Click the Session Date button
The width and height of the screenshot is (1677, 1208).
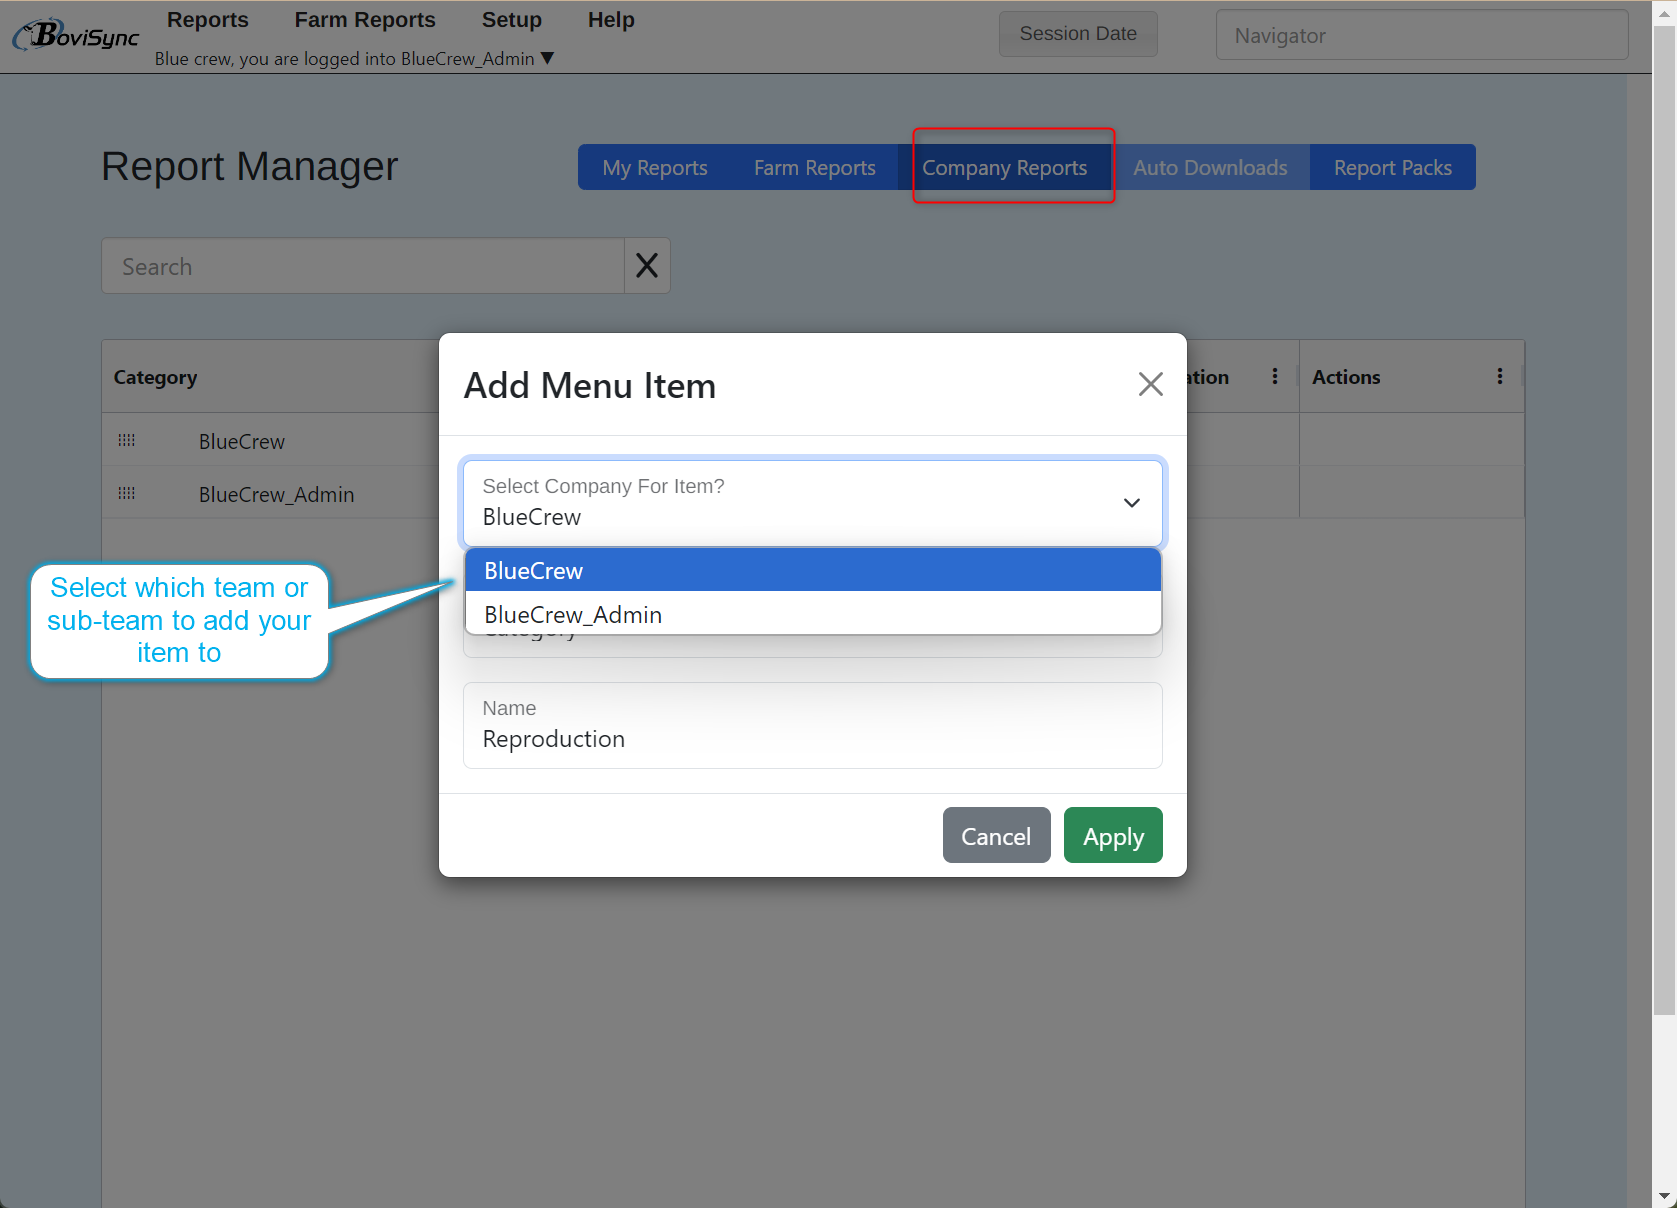point(1078,34)
